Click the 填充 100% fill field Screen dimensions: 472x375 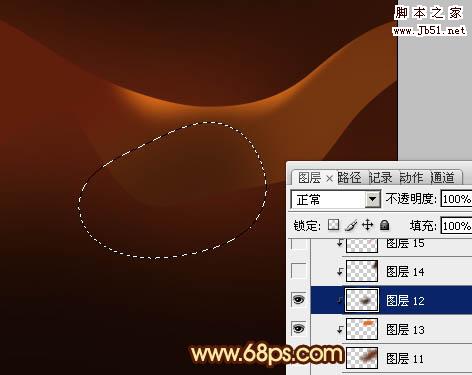point(456,226)
